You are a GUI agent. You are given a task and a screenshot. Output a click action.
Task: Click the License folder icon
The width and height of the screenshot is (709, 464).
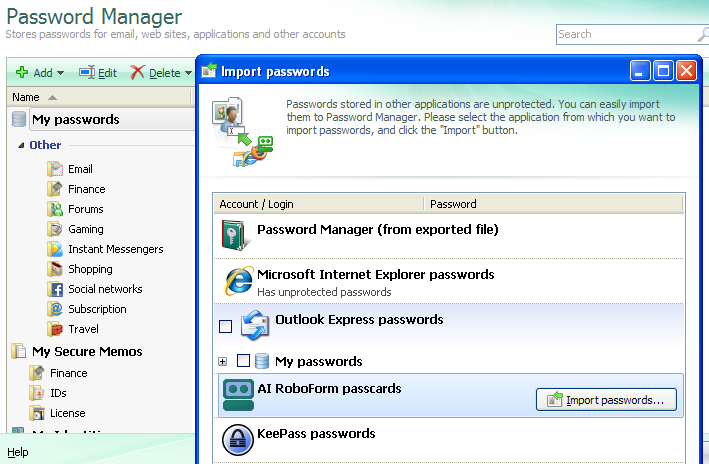click(x=37, y=413)
